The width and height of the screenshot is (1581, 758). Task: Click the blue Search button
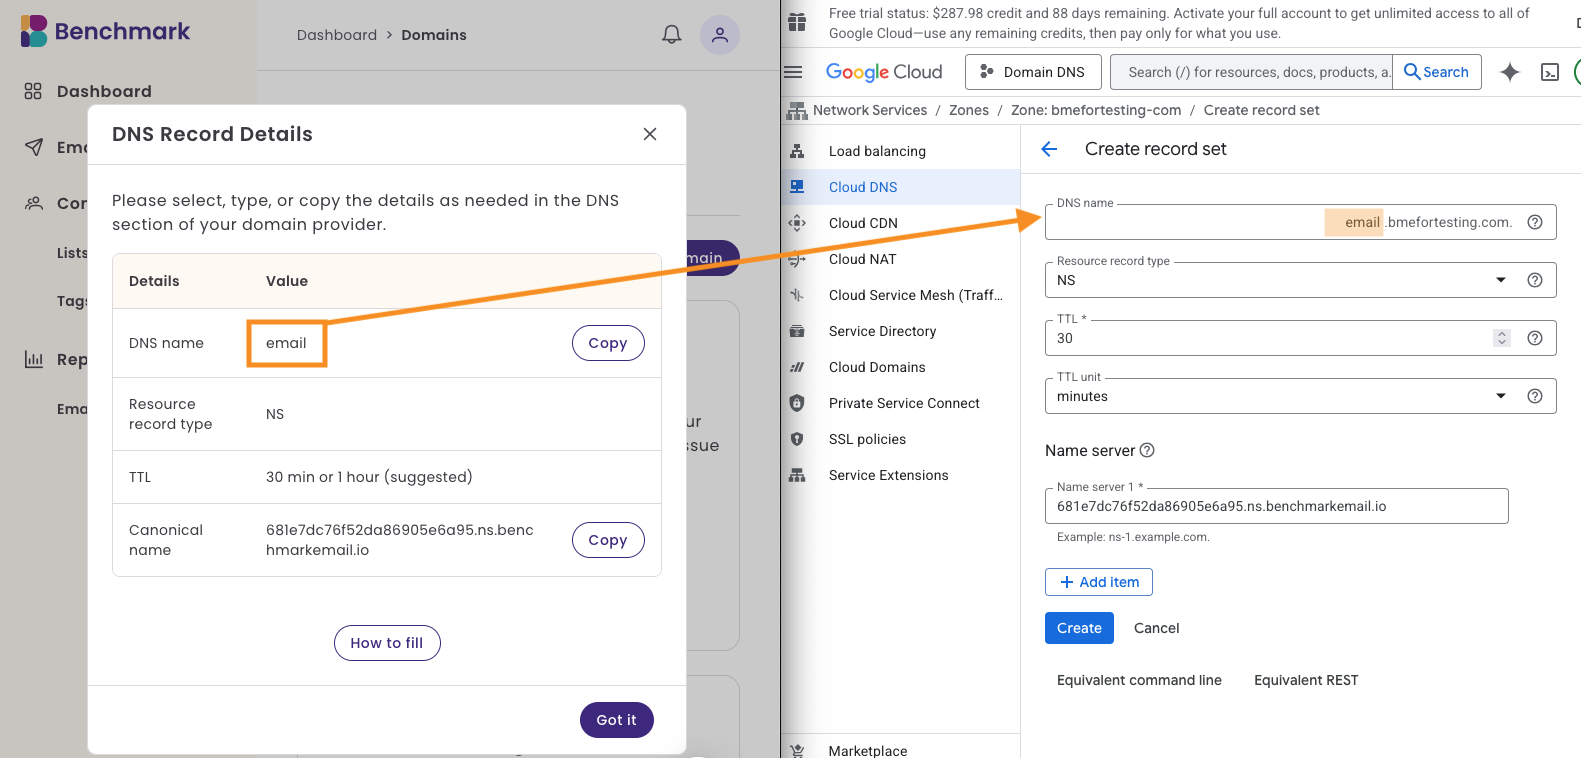pyautogui.click(x=1437, y=72)
